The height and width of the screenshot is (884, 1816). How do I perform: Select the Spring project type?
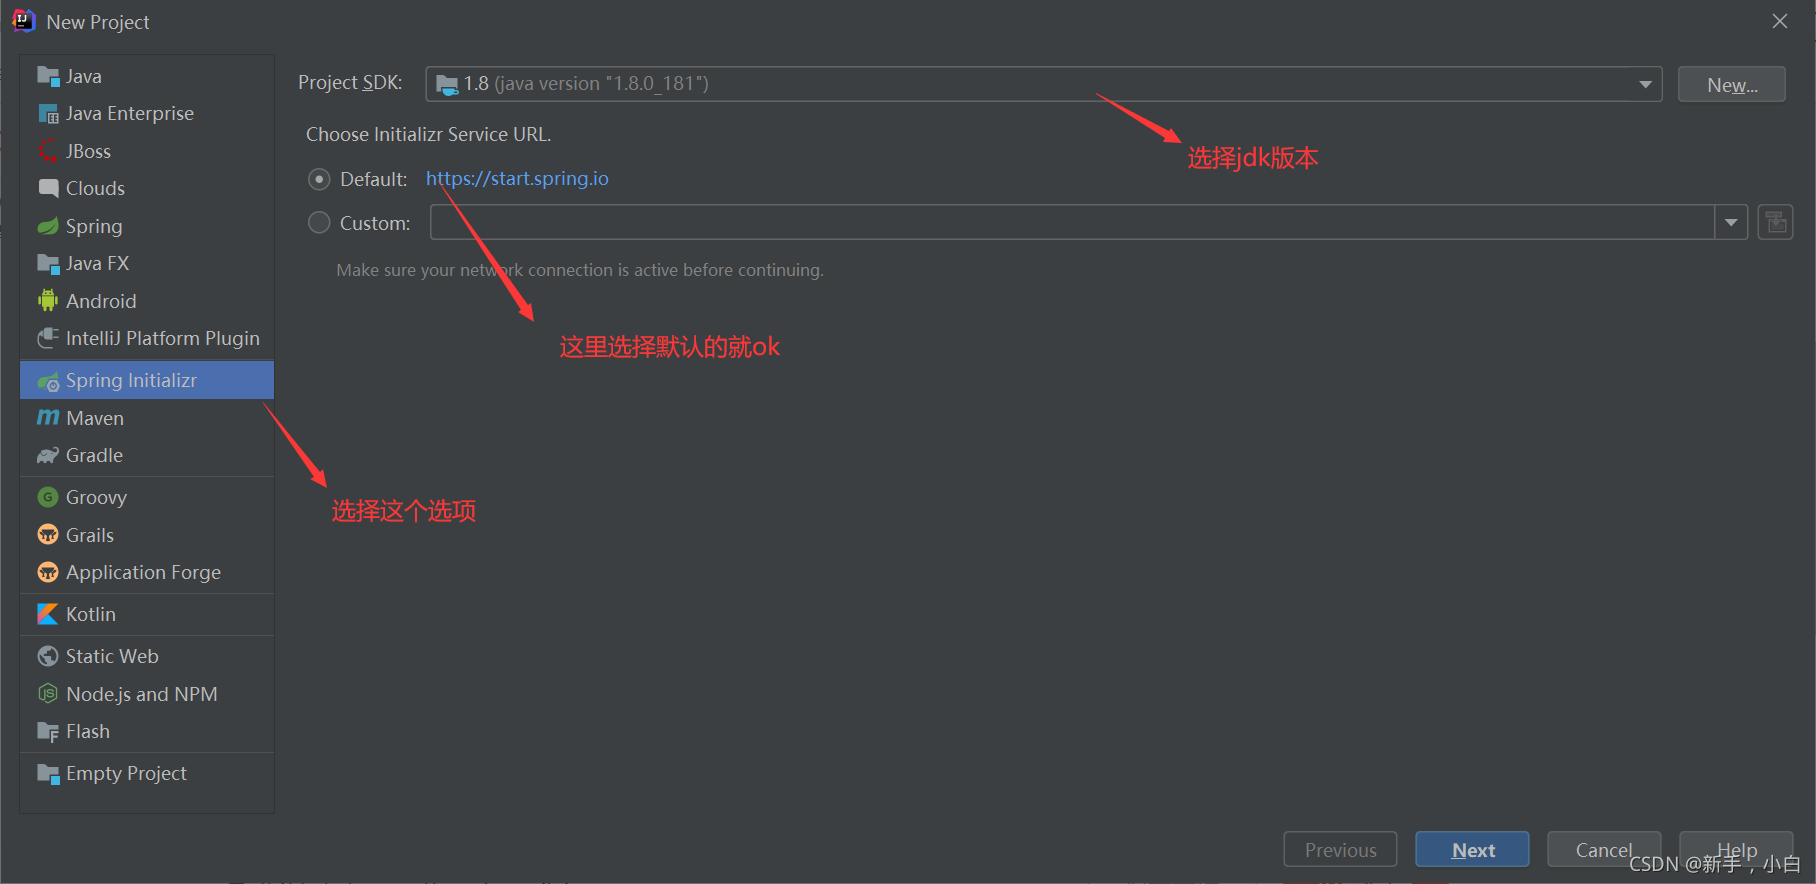[147, 226]
